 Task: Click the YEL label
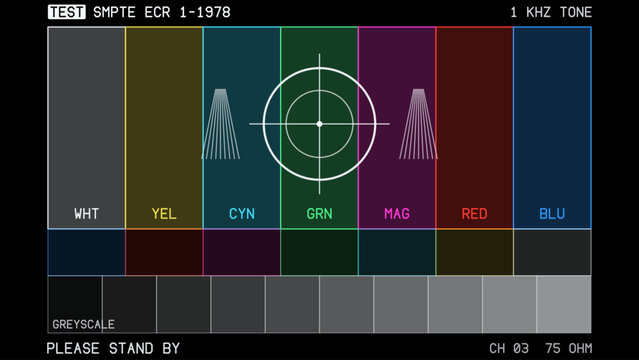pos(164,214)
